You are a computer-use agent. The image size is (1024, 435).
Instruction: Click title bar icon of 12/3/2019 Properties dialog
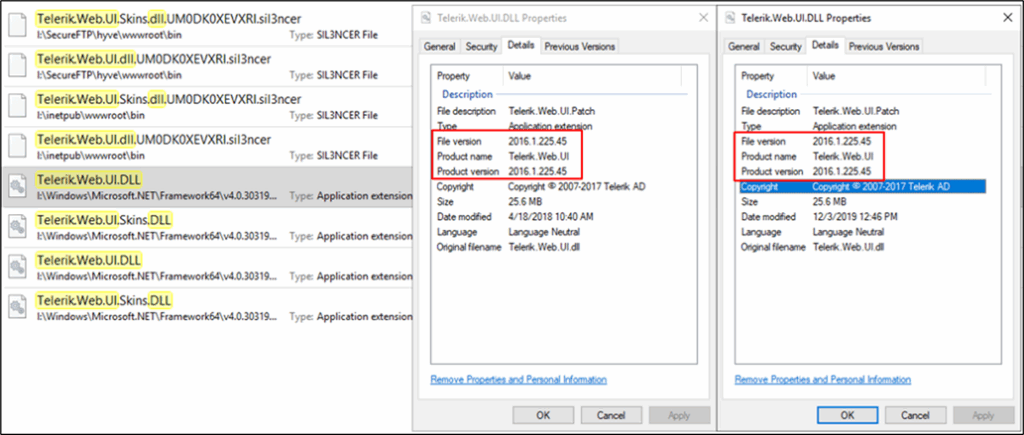(x=730, y=18)
